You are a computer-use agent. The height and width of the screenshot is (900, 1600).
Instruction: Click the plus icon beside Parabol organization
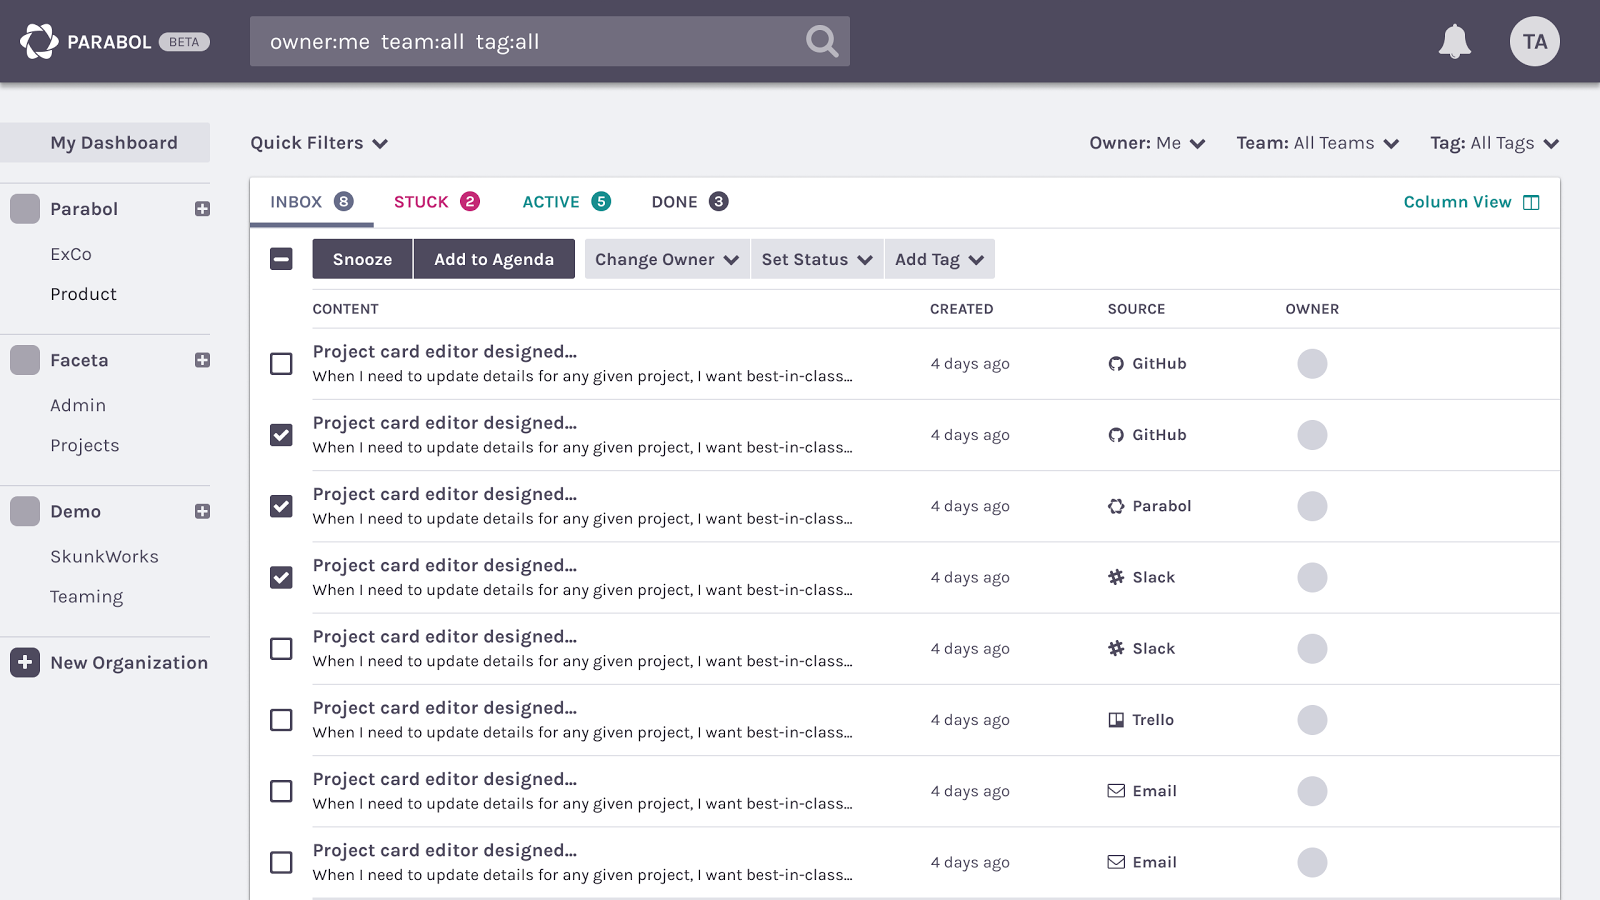[x=202, y=209]
